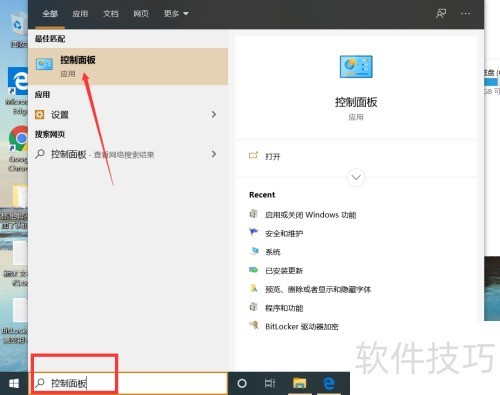The height and width of the screenshot is (395, 500).
Task: Click the magnifier icon beside web search result
Action: click(40, 154)
